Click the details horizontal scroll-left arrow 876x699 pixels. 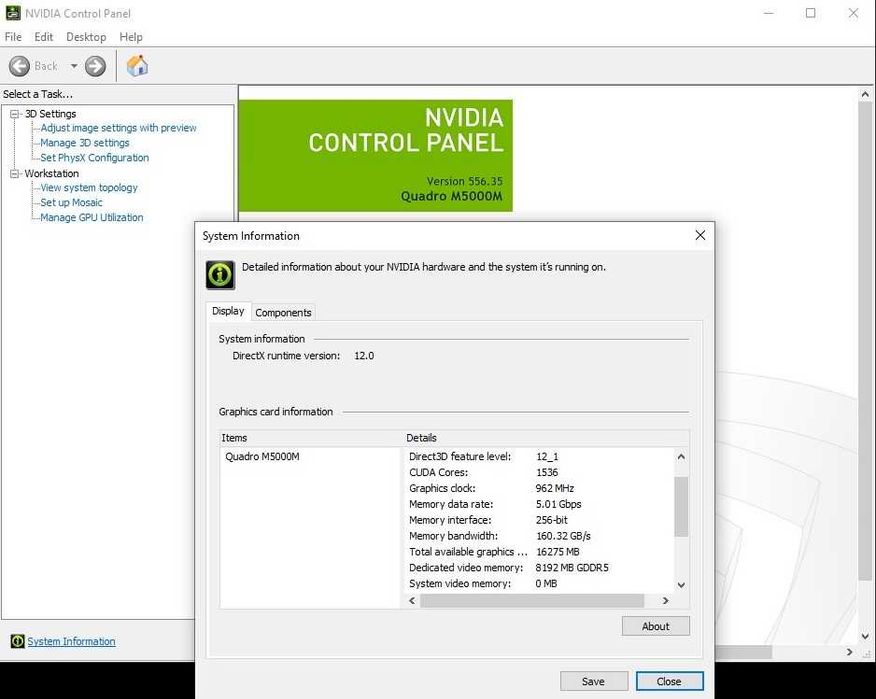coord(412,601)
